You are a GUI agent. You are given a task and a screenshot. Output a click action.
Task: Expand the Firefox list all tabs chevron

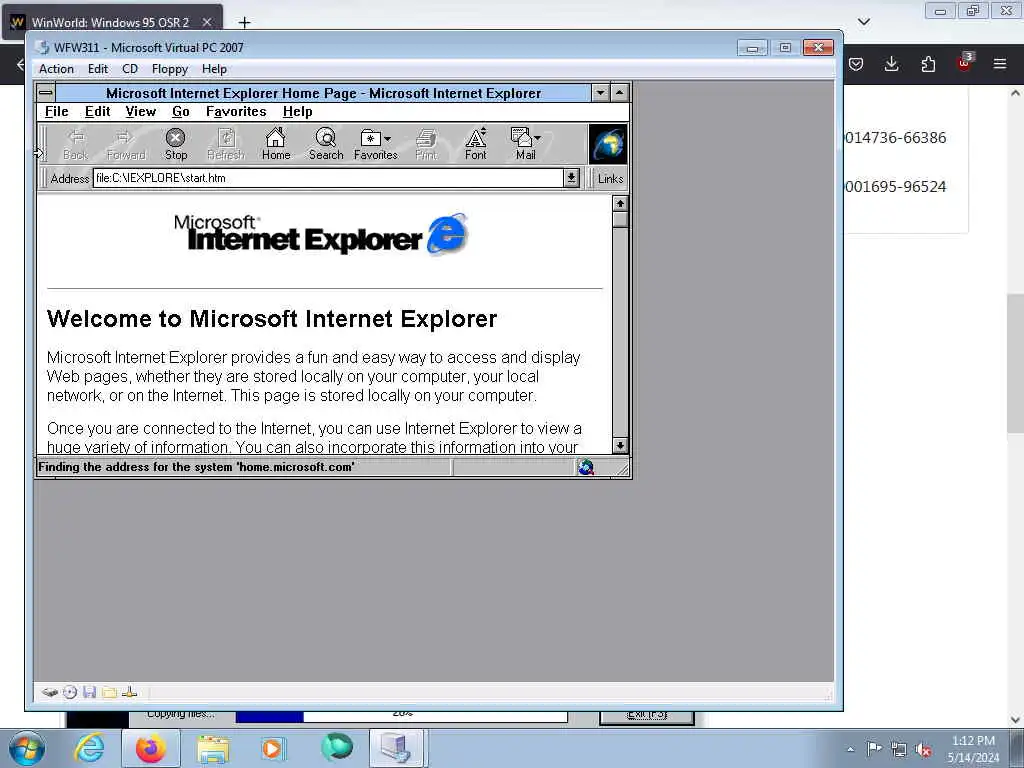click(x=863, y=22)
